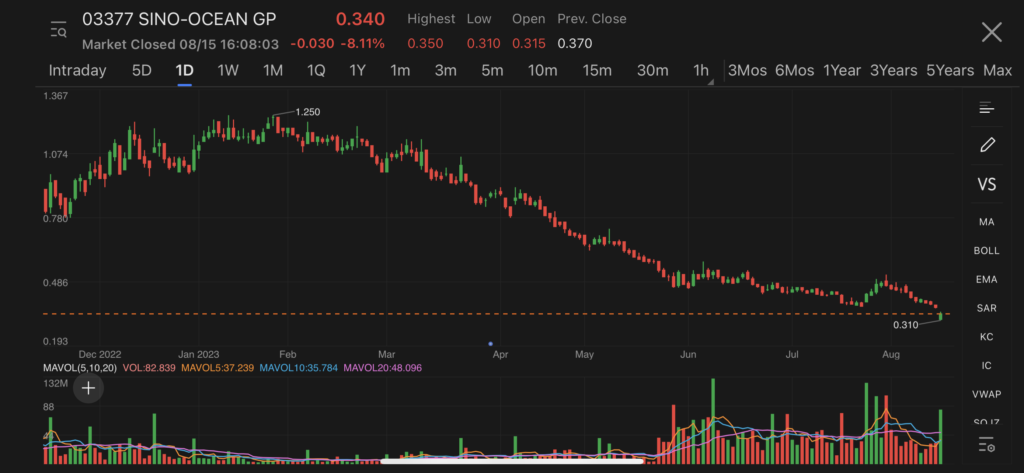Screen dimensions: 1024x473
Task: Select the 3m minute timeframe
Action: click(x=445, y=71)
